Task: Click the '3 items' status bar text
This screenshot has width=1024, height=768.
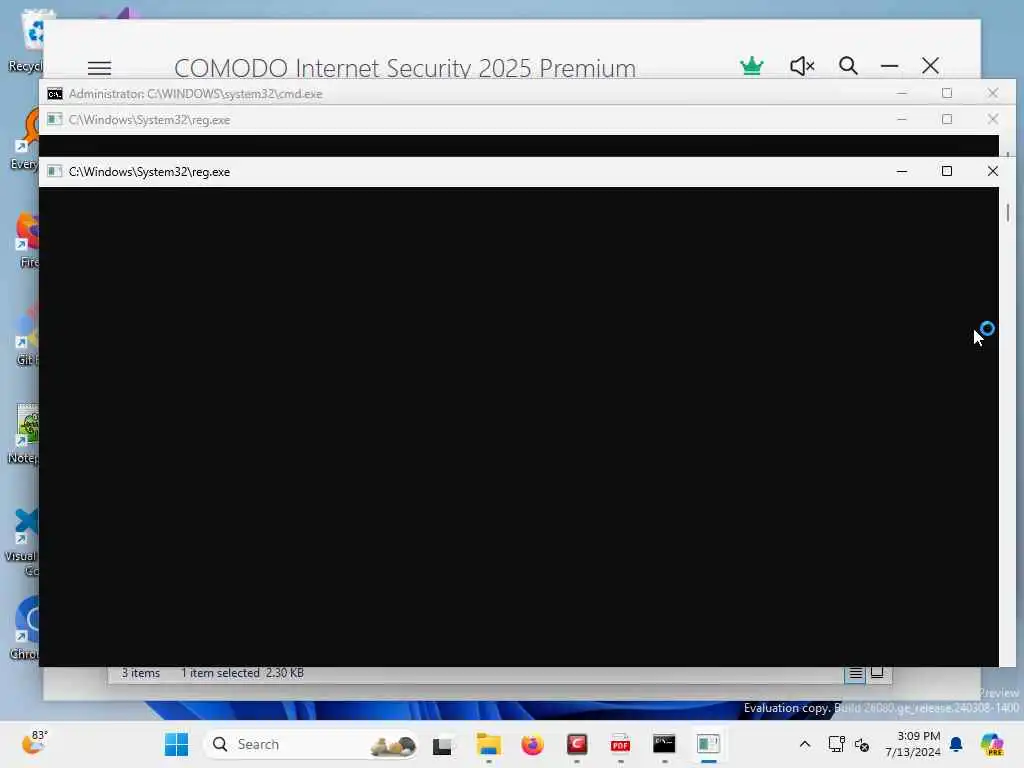Action: (x=140, y=673)
